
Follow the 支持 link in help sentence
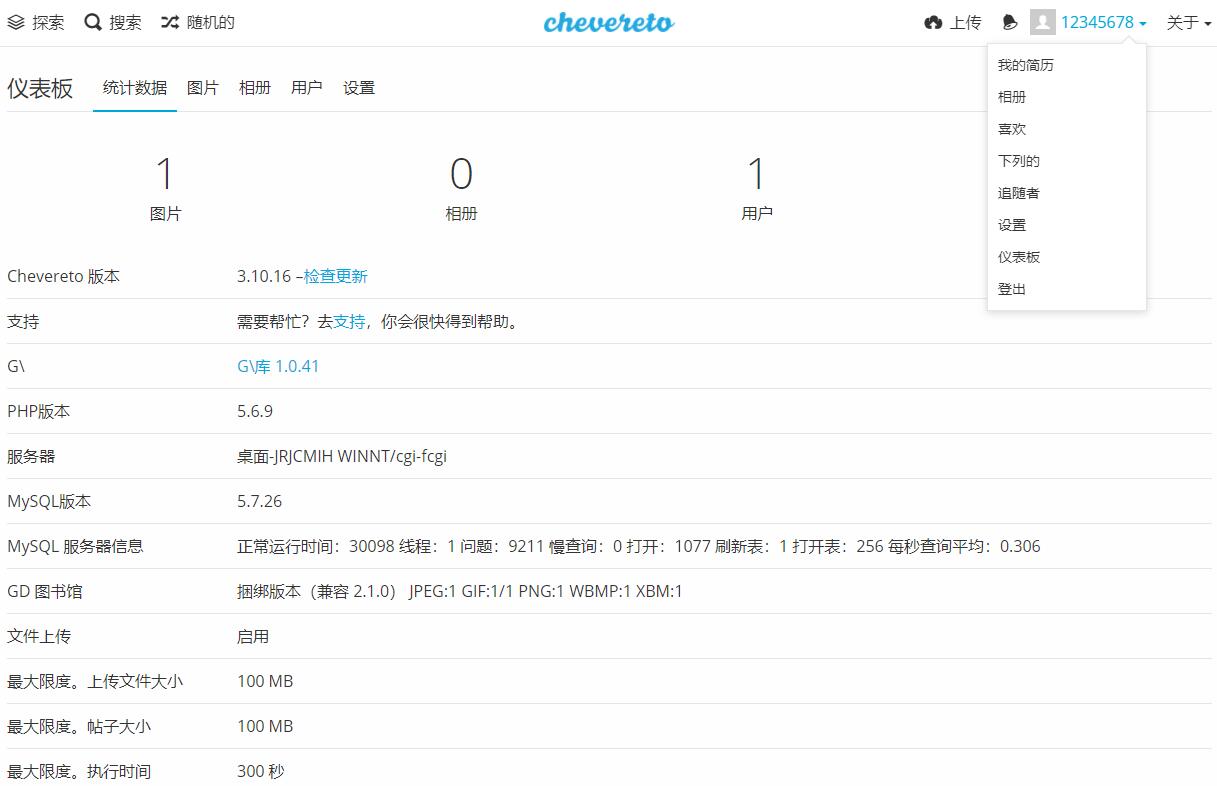tap(349, 321)
